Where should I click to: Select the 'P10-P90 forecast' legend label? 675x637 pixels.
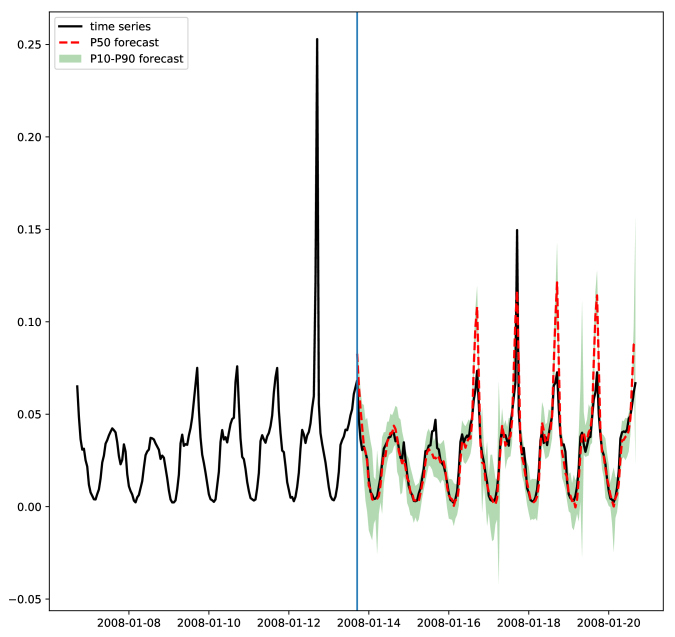tap(136, 59)
